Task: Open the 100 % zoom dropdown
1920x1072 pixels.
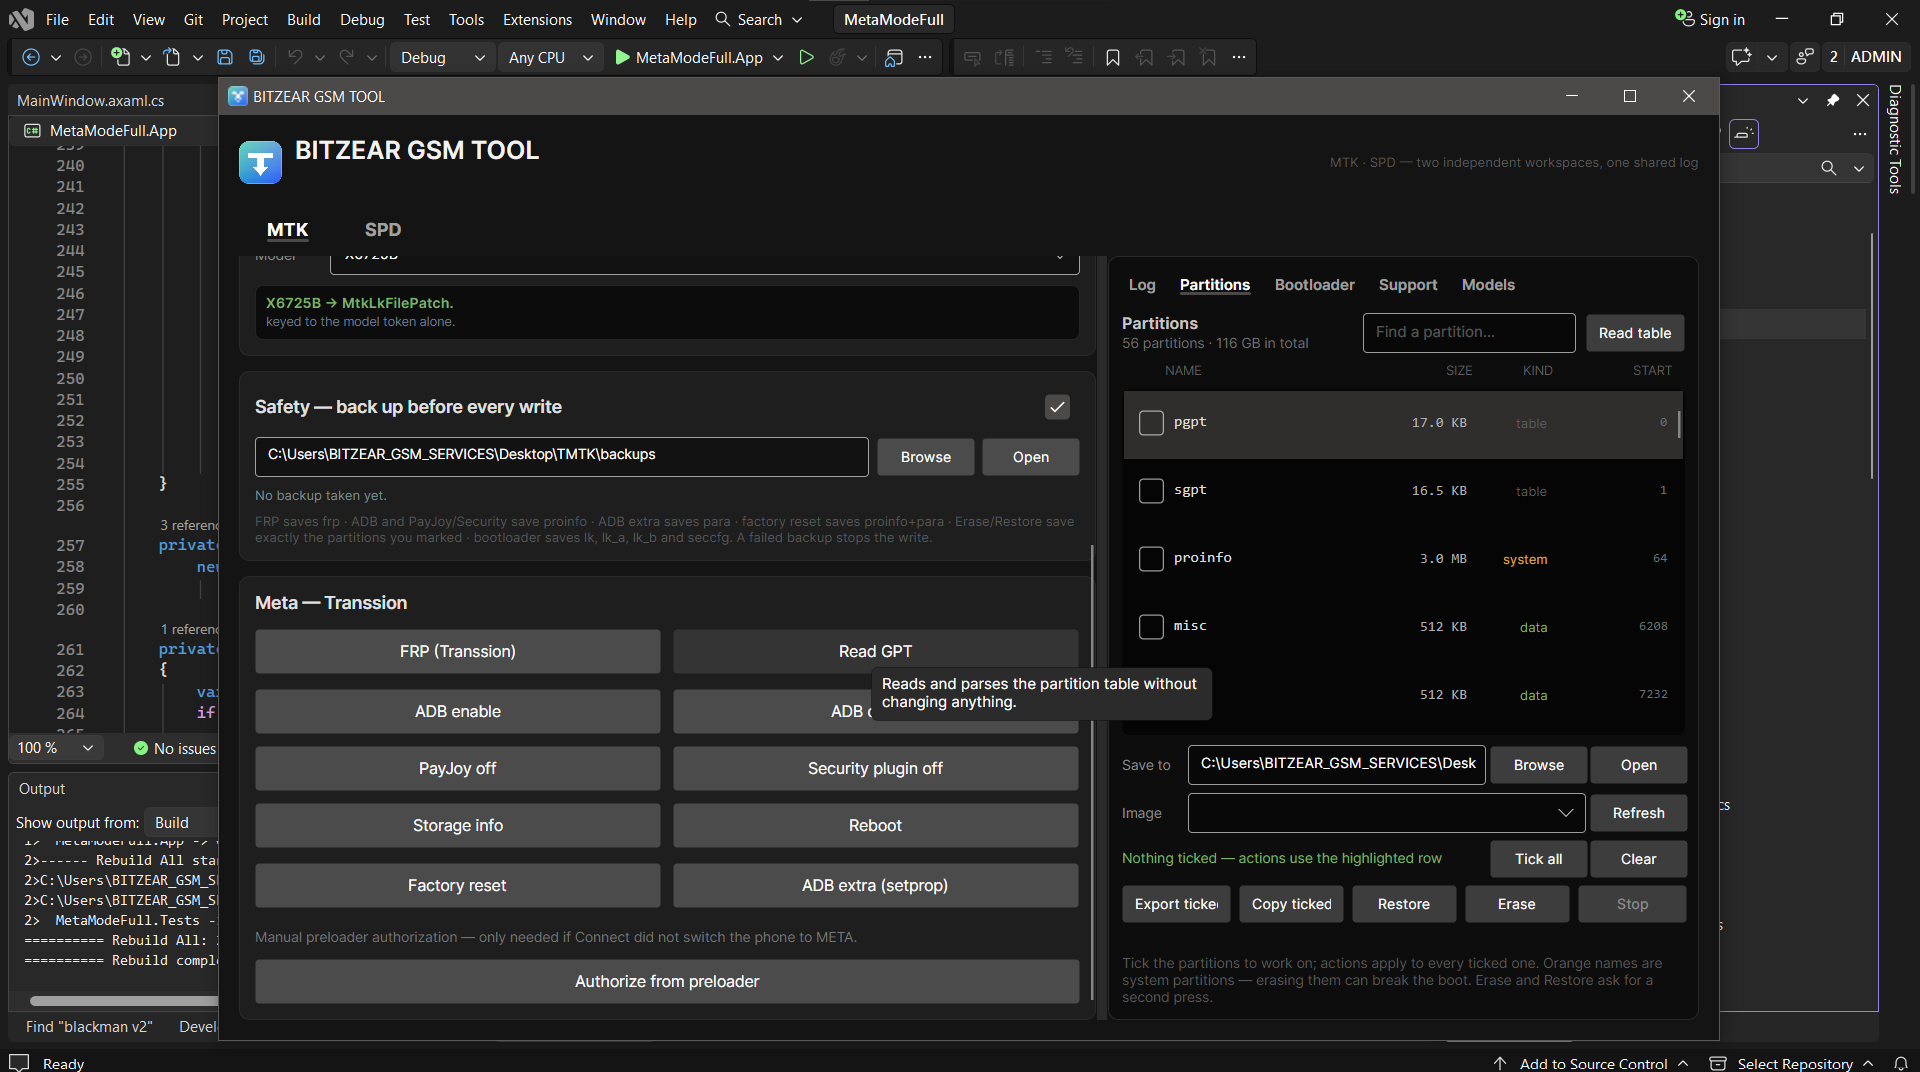Action: [x=56, y=748]
